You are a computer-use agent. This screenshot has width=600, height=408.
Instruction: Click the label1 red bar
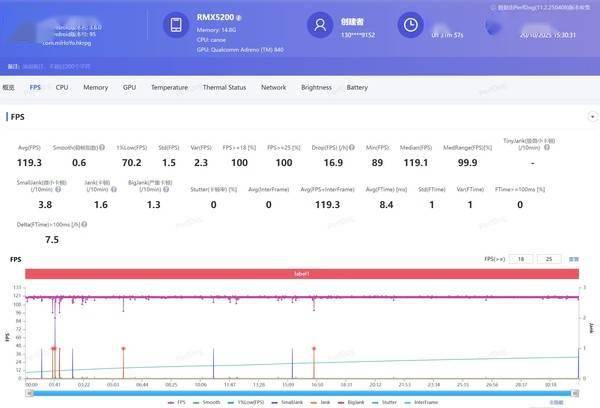301,274
